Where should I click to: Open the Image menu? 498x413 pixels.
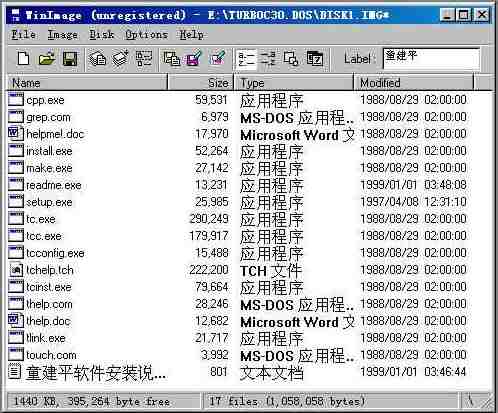point(62,34)
